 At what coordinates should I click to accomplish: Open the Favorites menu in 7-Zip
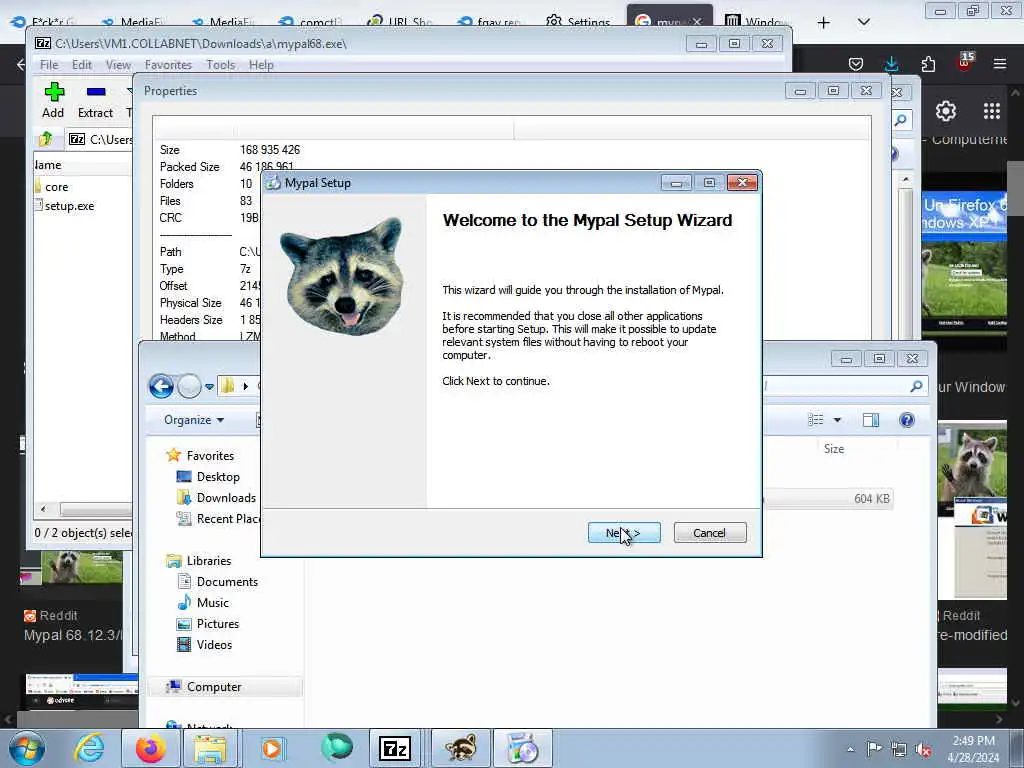[x=168, y=65]
